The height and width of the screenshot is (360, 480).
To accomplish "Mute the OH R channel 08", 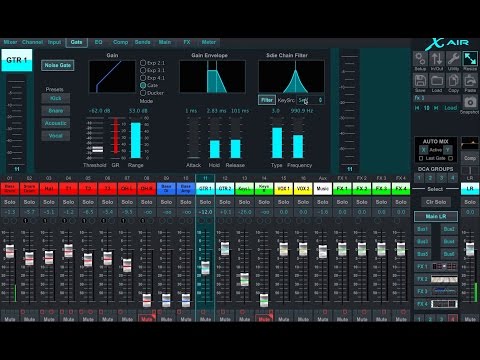I will [x=147, y=319].
